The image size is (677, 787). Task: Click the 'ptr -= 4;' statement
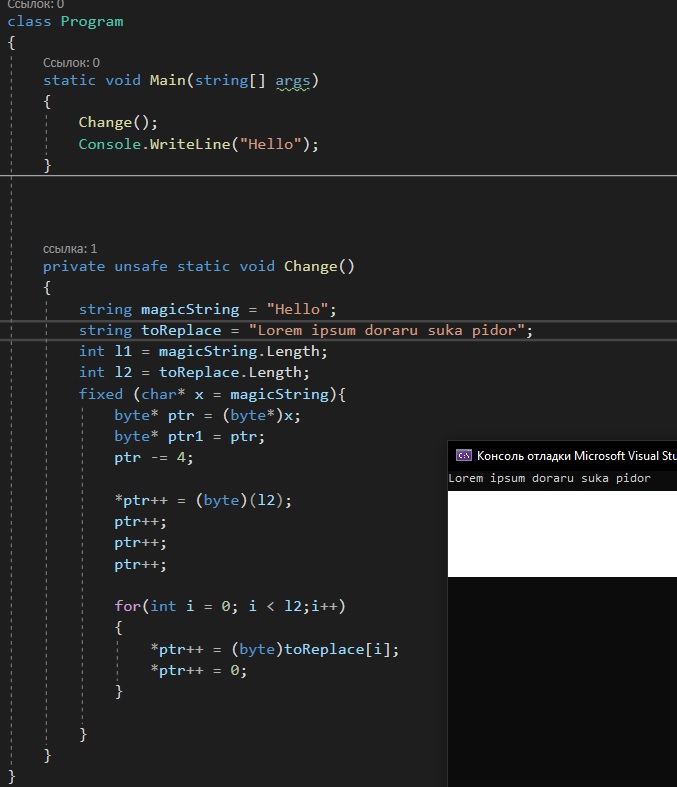pyautogui.click(x=154, y=458)
